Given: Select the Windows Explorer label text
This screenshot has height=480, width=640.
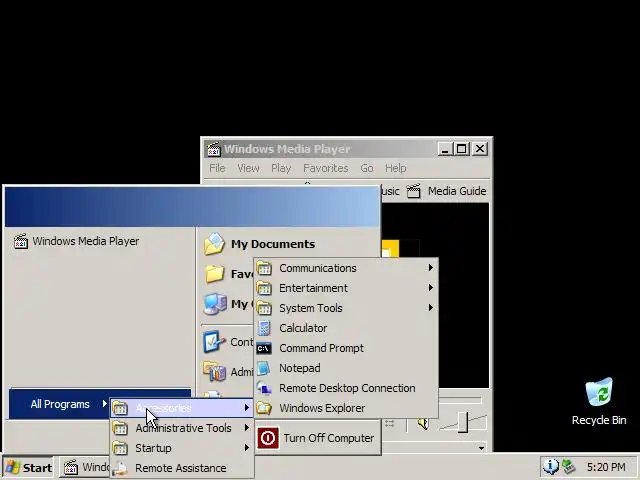Looking at the screenshot, I should tap(322, 408).
